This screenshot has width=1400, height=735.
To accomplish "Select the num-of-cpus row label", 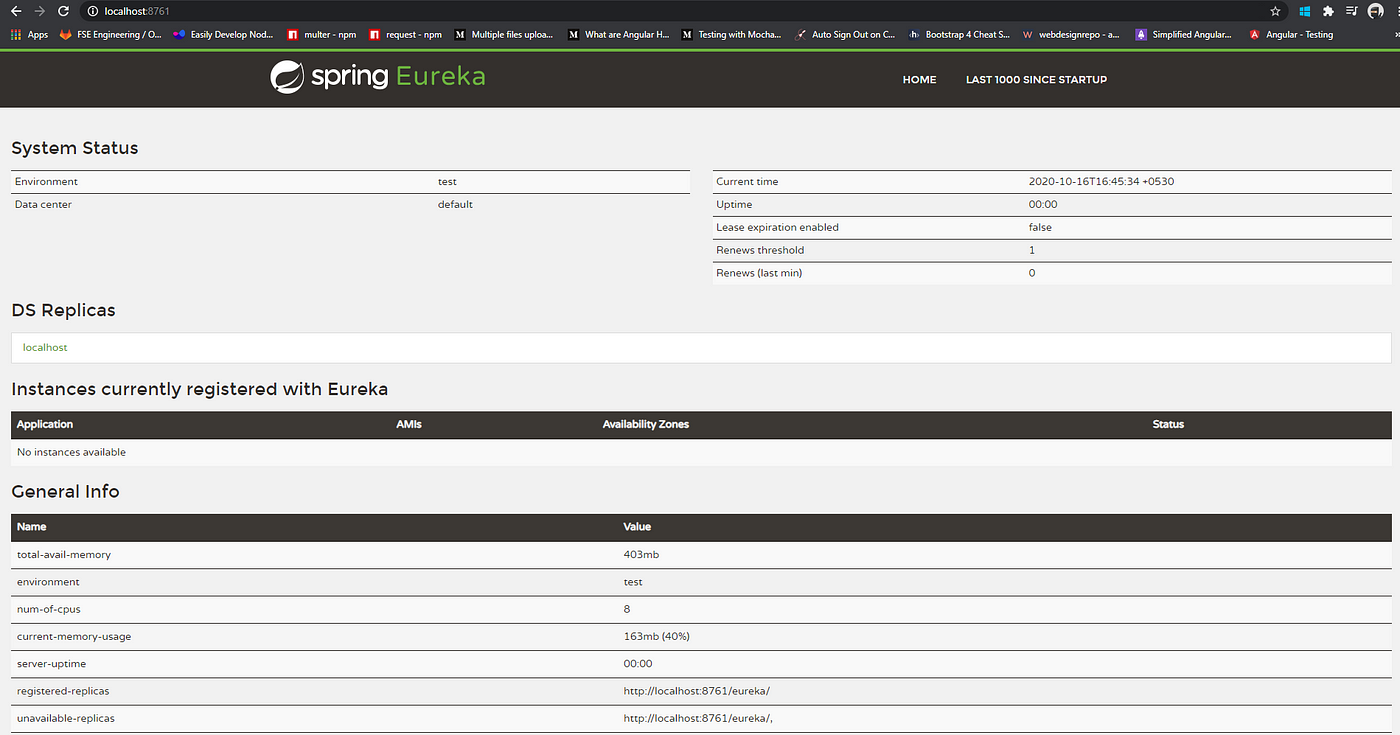I will coord(48,608).
